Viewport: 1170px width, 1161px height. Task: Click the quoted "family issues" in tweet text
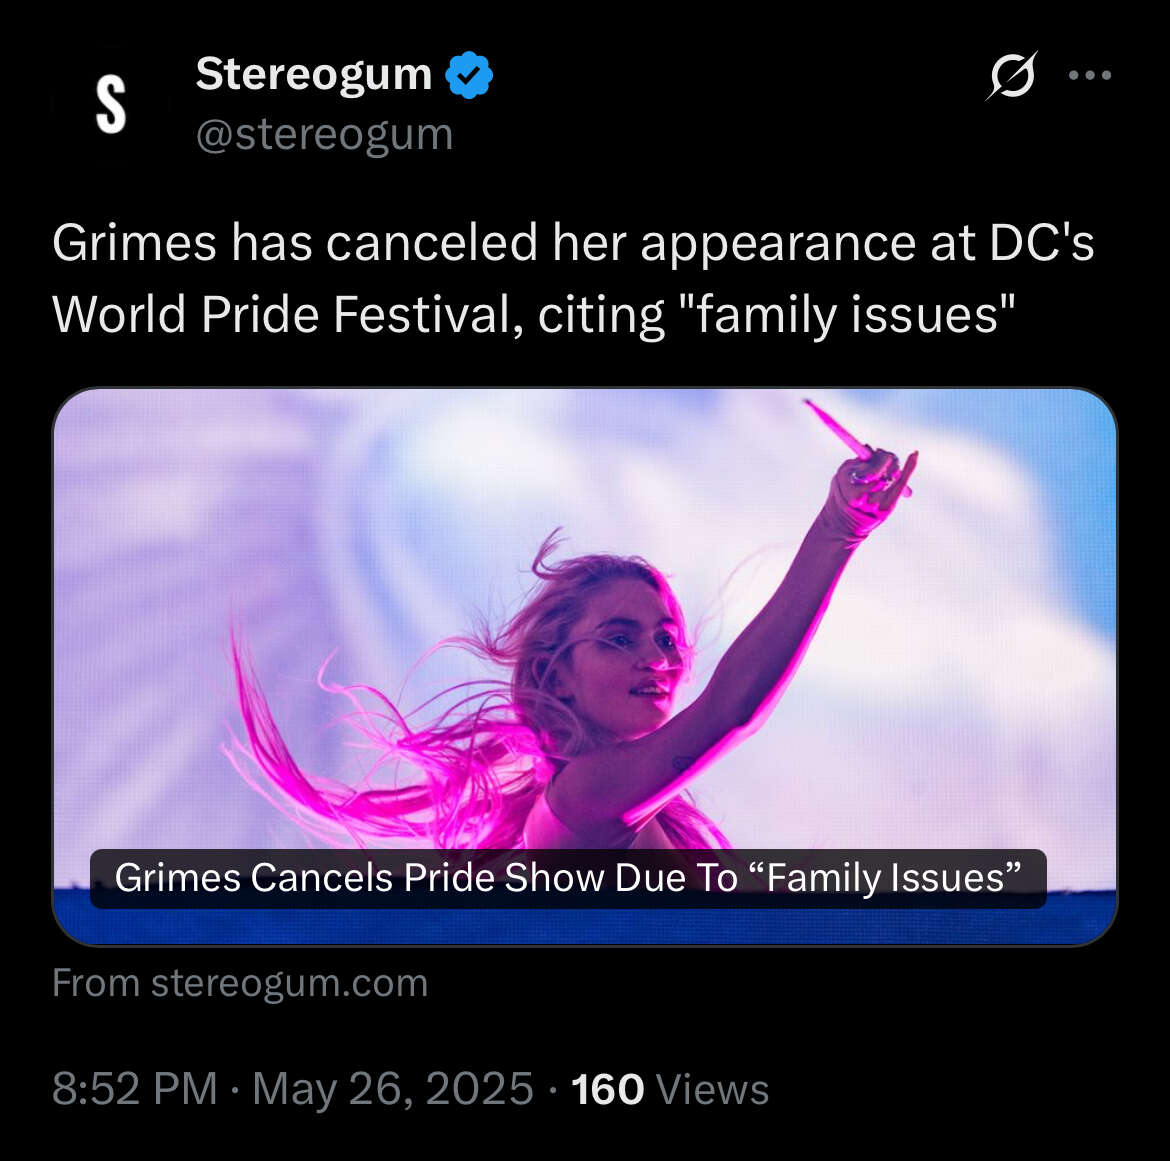pos(846,315)
